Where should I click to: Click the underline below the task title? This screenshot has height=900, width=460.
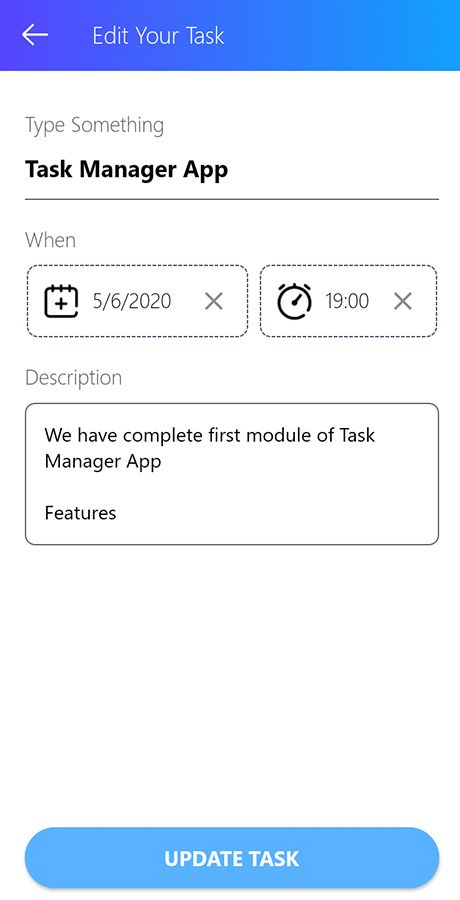click(x=232, y=199)
